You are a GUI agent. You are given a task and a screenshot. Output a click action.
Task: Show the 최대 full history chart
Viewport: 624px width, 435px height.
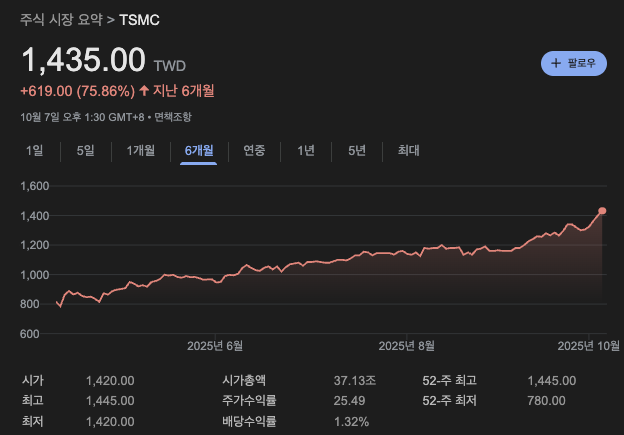click(408, 151)
